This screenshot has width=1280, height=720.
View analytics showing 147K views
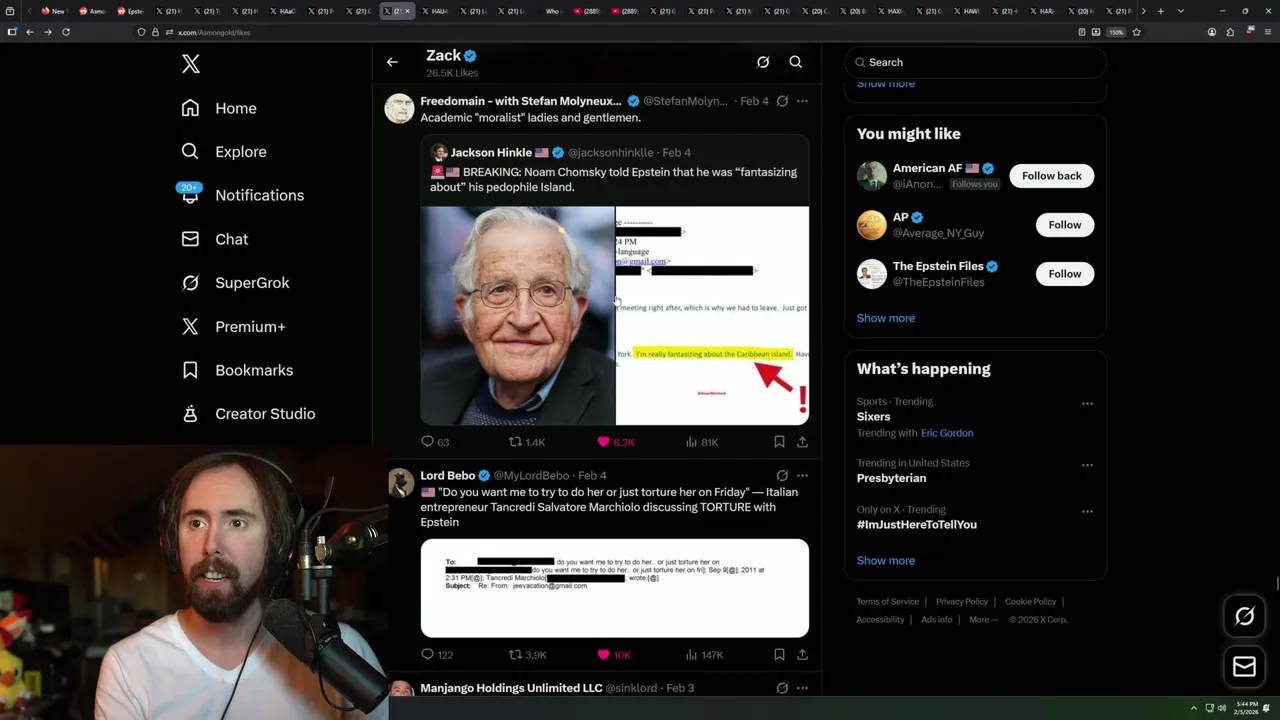click(704, 655)
